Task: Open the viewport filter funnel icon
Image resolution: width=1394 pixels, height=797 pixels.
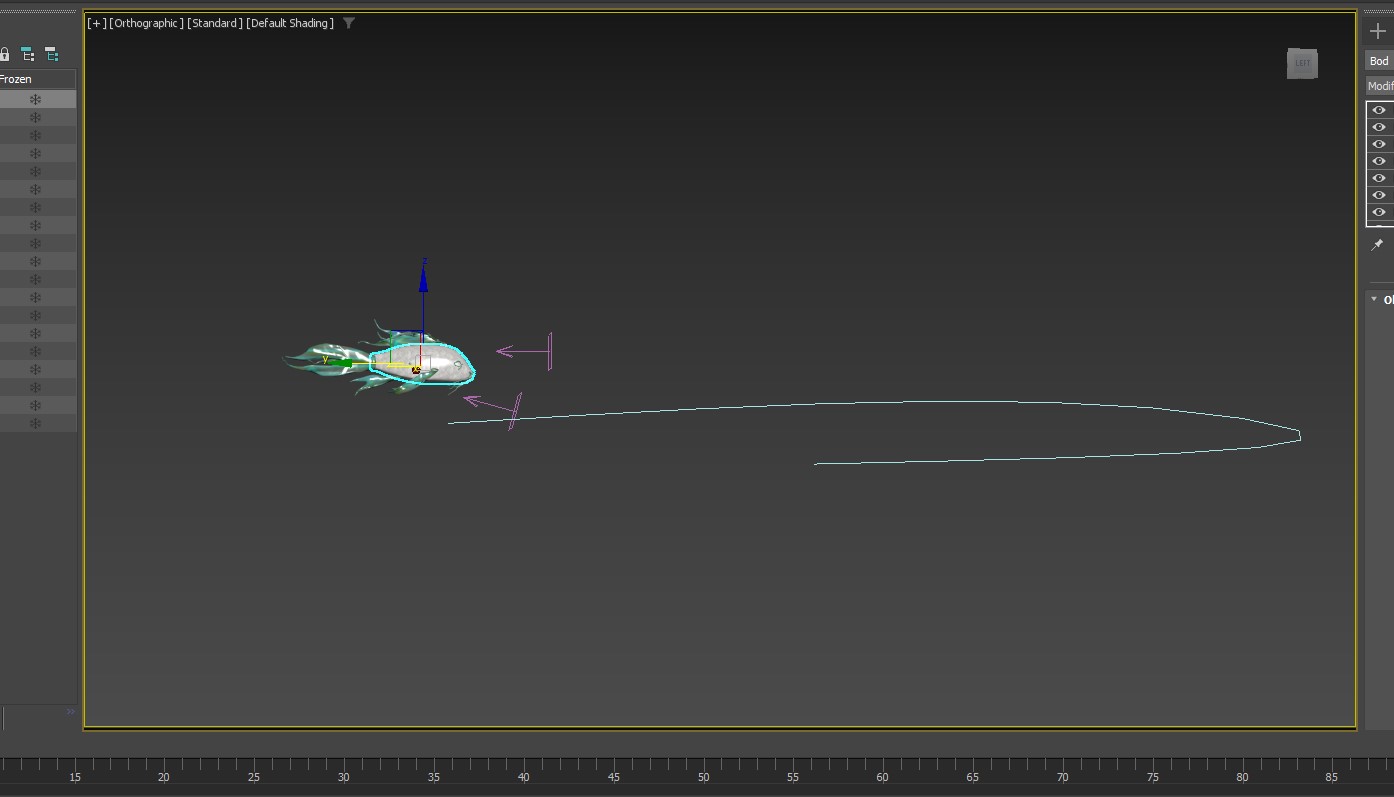Action: click(348, 22)
